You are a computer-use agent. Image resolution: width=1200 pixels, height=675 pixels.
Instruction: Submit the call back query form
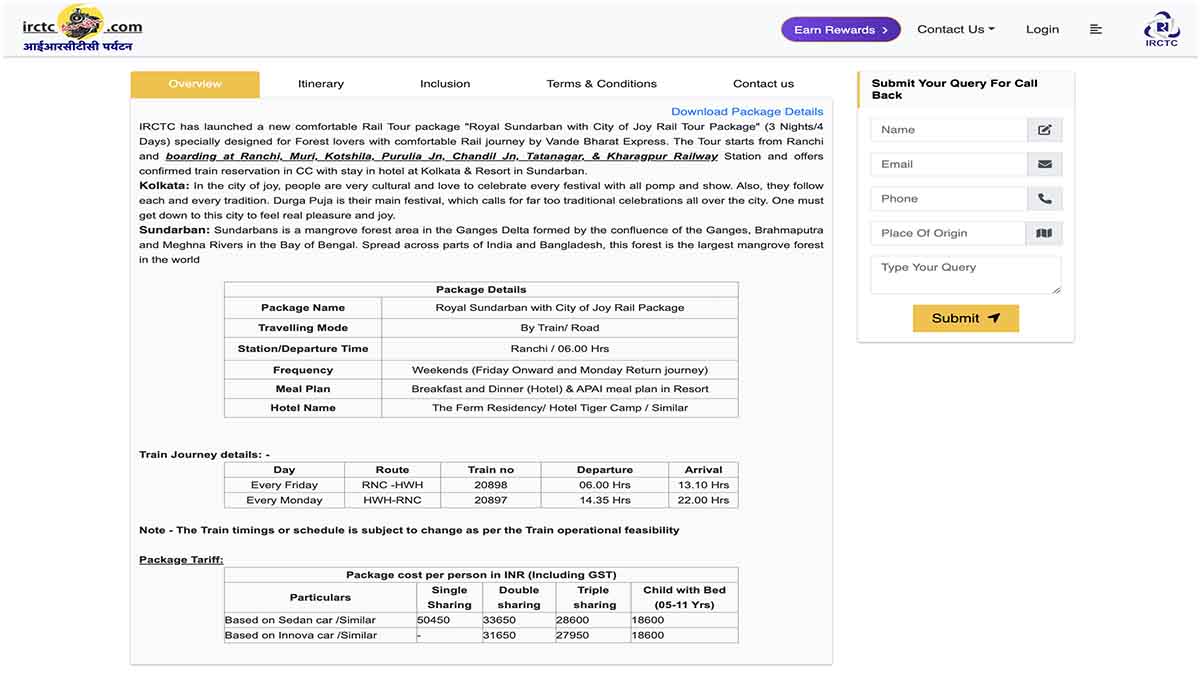(x=966, y=318)
